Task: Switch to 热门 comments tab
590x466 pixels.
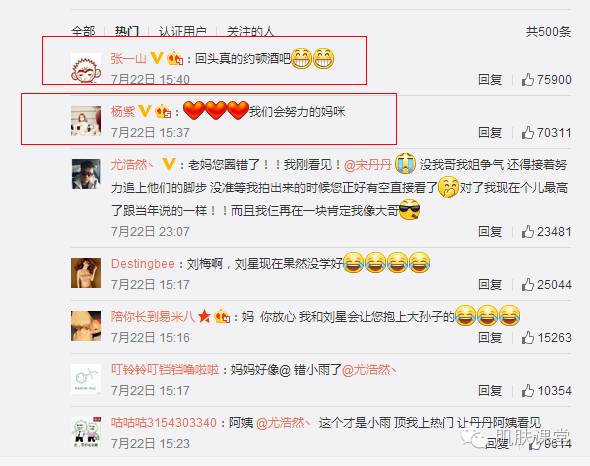Action: pyautogui.click(x=127, y=31)
